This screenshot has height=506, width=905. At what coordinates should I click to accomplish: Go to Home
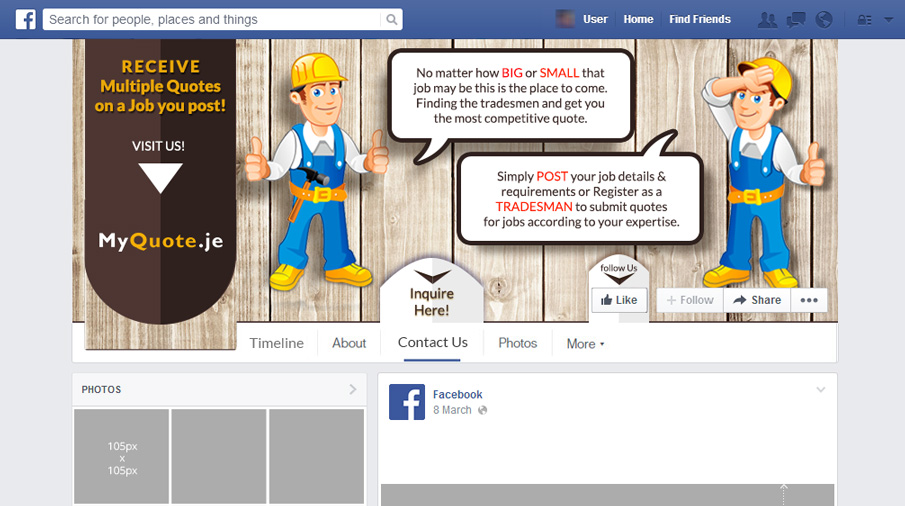click(638, 19)
